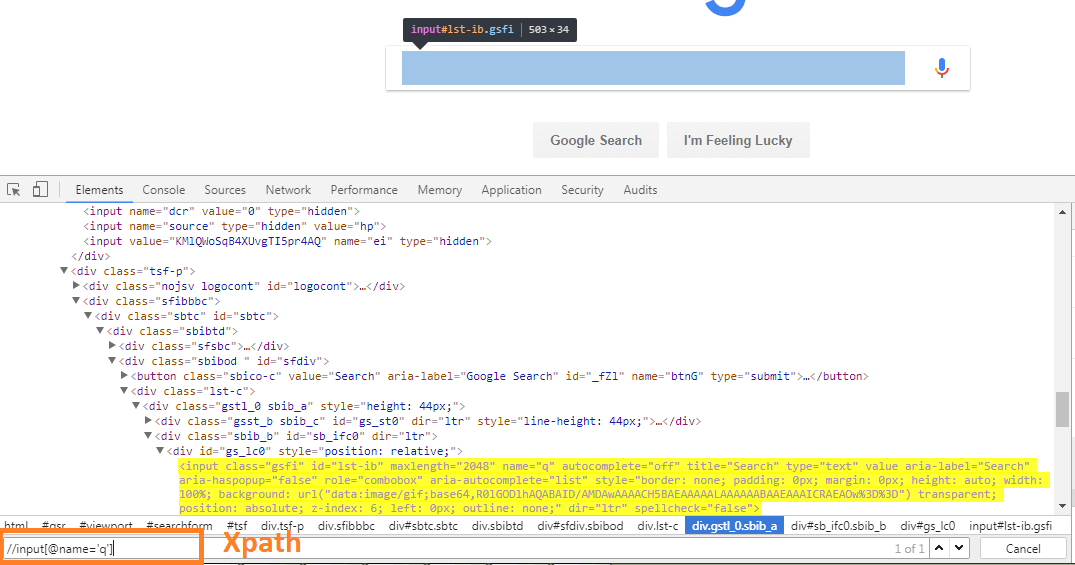Collapse the div id sbtc node
This screenshot has height=565, width=1075.
(88, 315)
